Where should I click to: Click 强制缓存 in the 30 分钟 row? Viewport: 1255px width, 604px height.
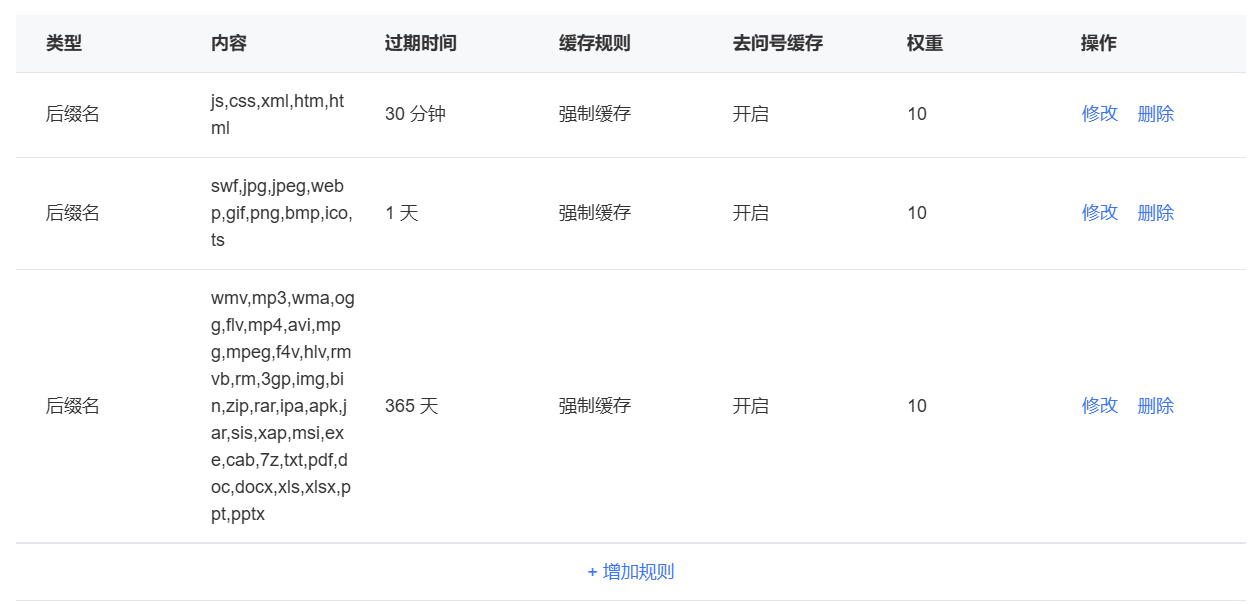click(595, 114)
